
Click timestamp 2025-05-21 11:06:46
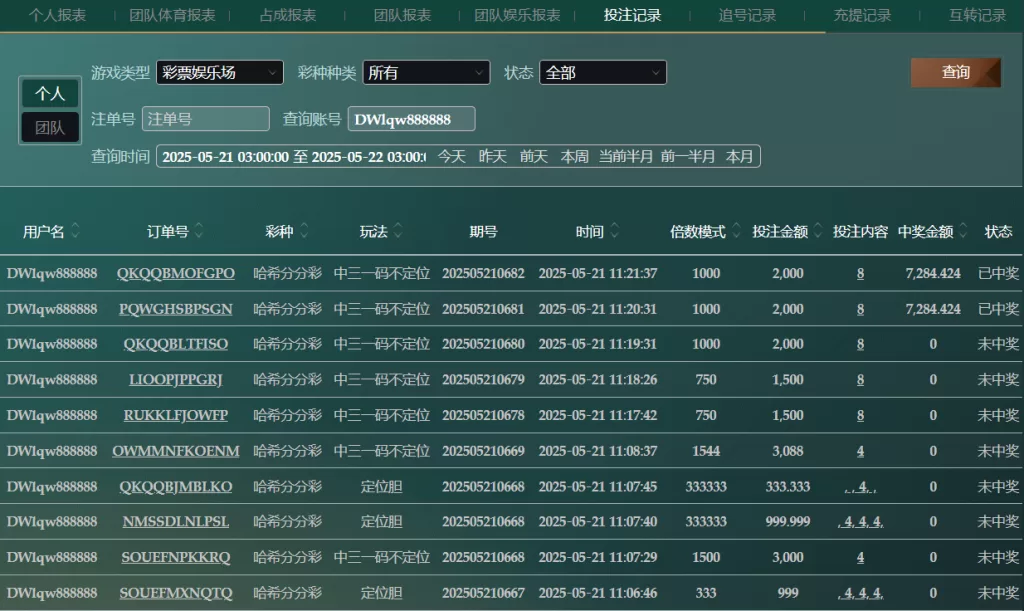coord(598,593)
